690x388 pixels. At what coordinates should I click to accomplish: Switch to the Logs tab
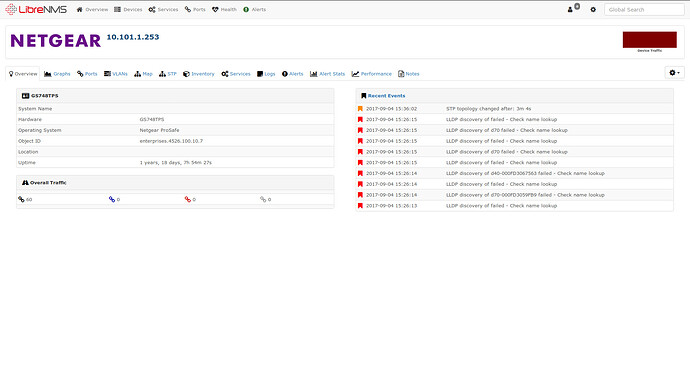coord(266,74)
